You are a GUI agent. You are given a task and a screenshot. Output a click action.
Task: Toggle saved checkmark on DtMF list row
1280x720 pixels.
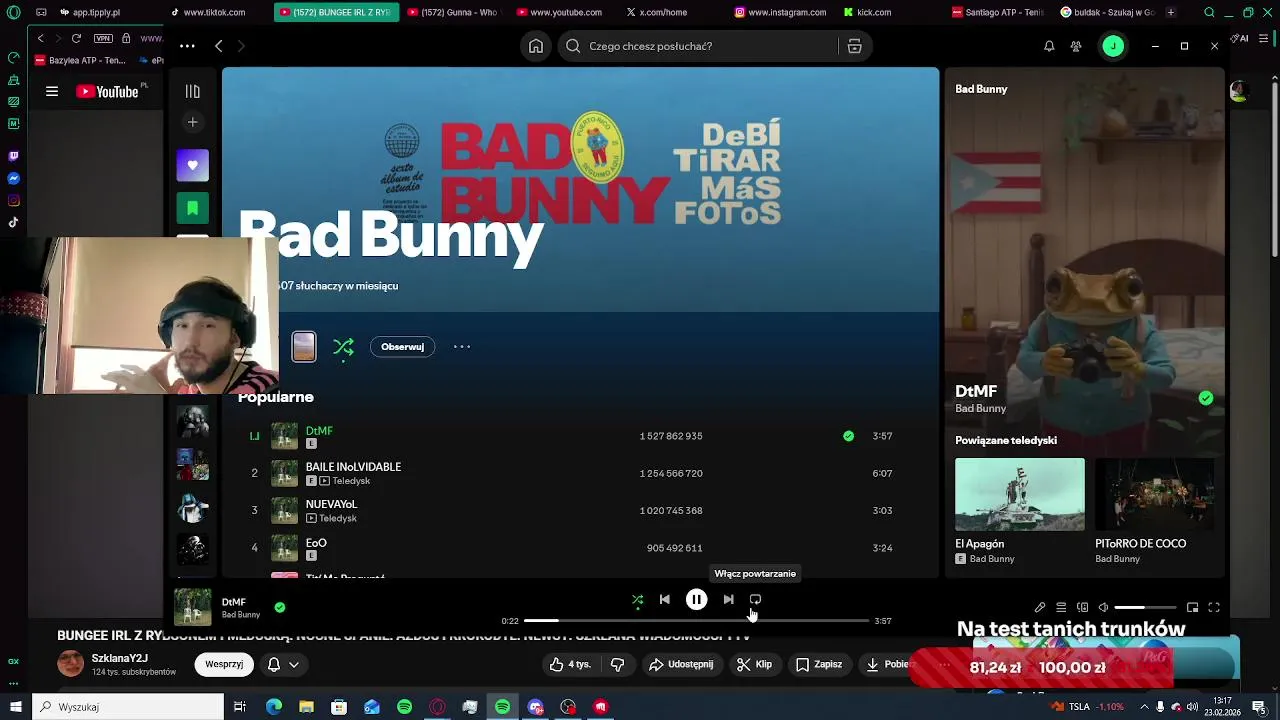848,436
